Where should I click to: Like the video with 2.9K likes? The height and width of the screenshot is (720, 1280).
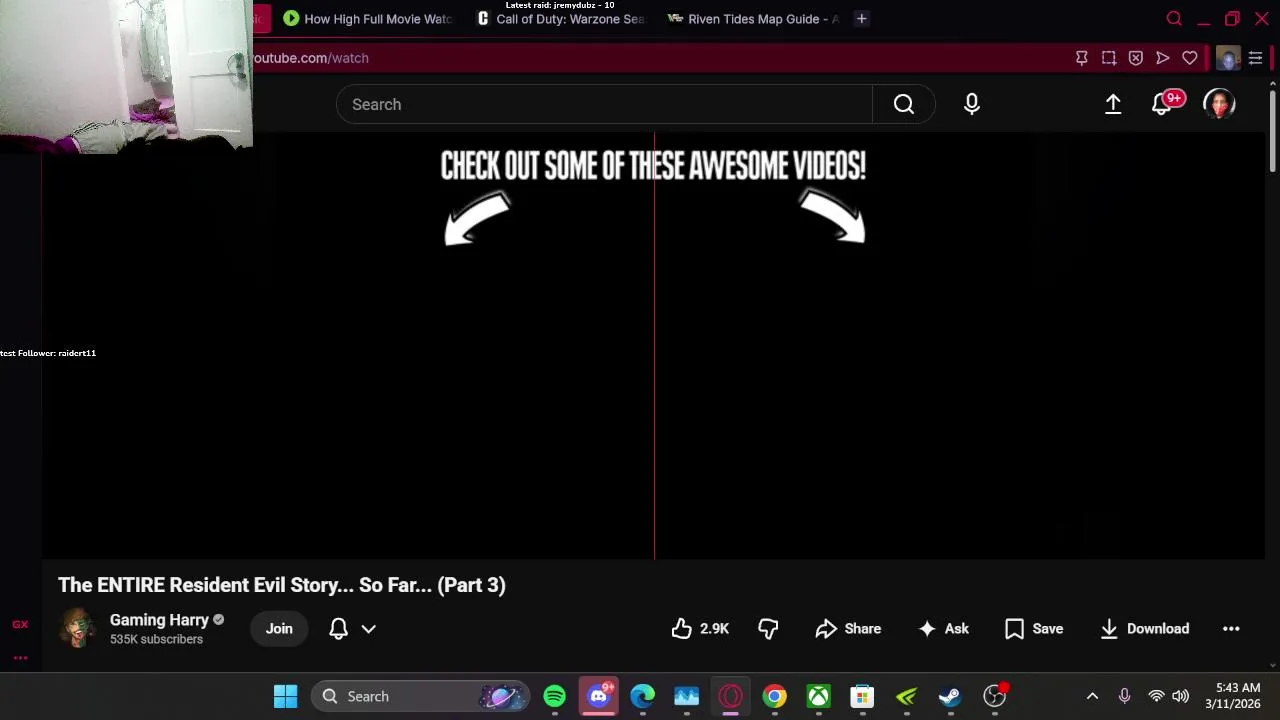[x=700, y=629]
